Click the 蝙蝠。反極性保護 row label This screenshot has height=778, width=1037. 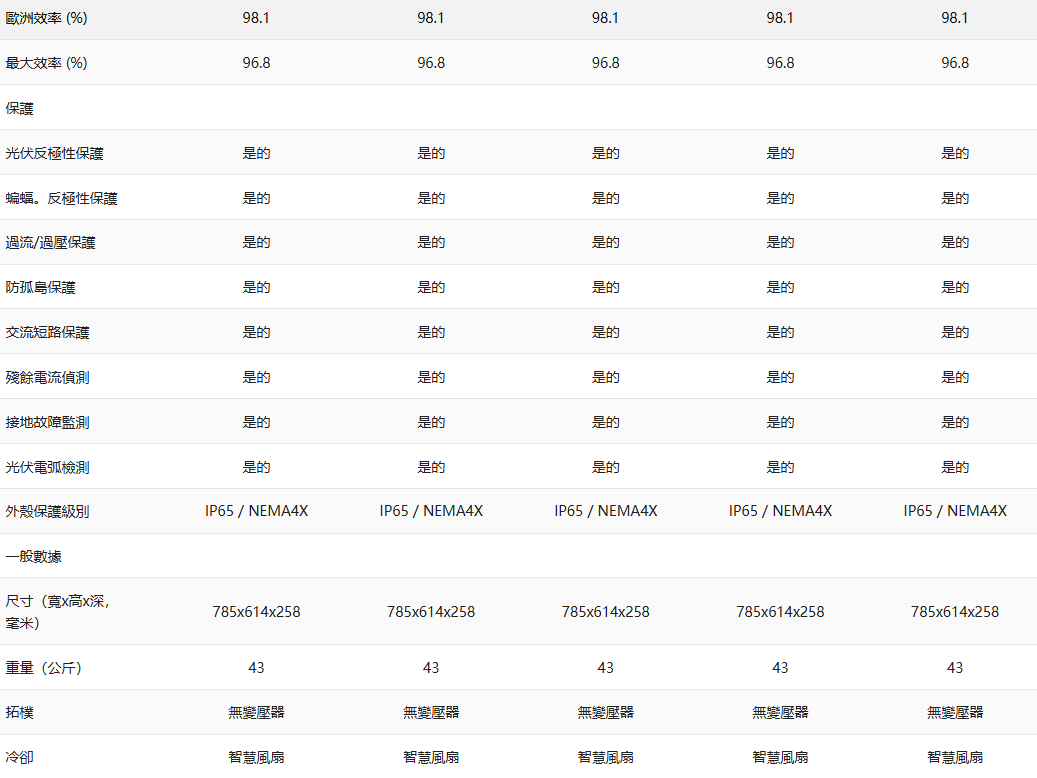pos(61,198)
